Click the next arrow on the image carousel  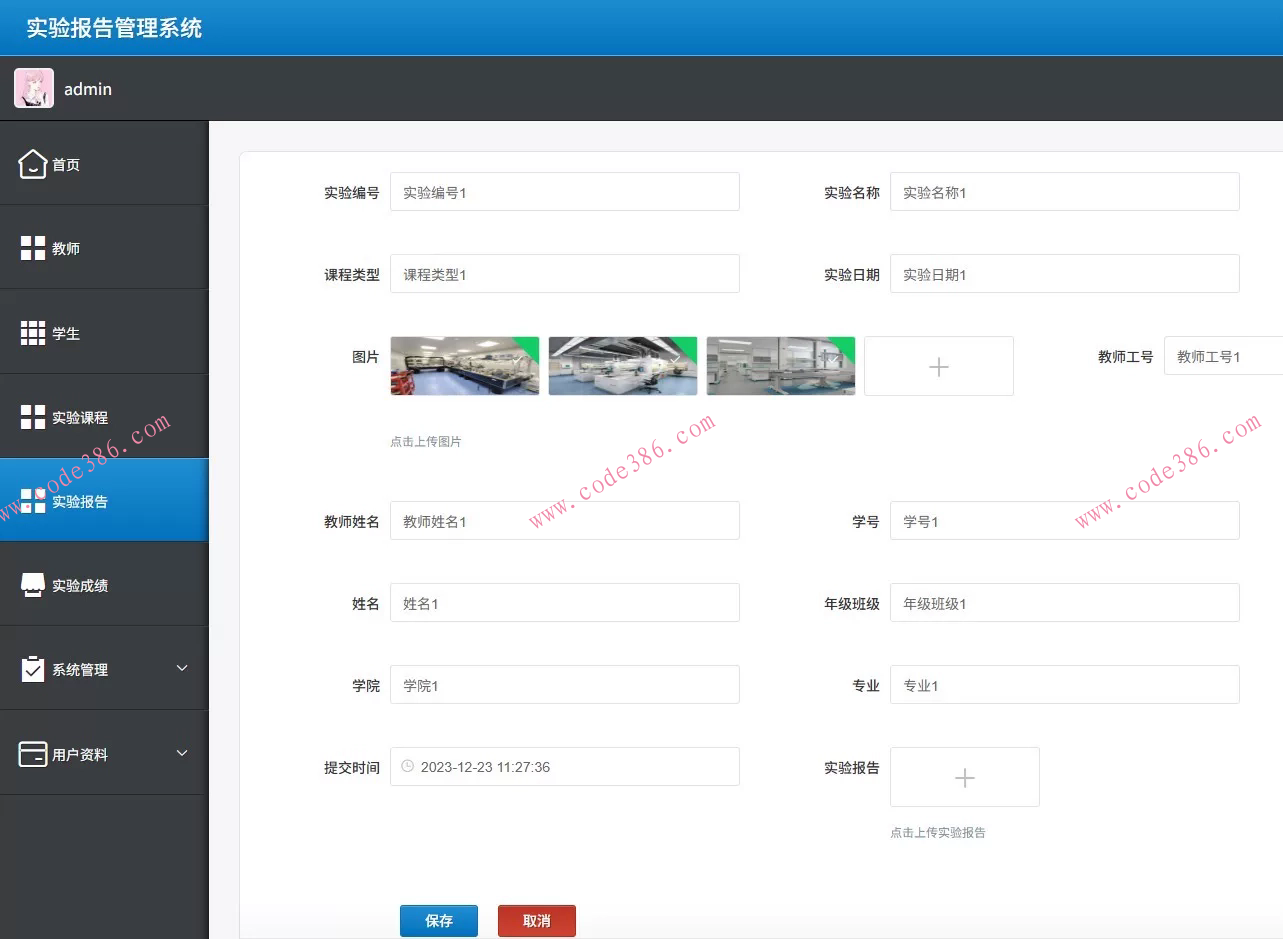[x=675, y=356]
